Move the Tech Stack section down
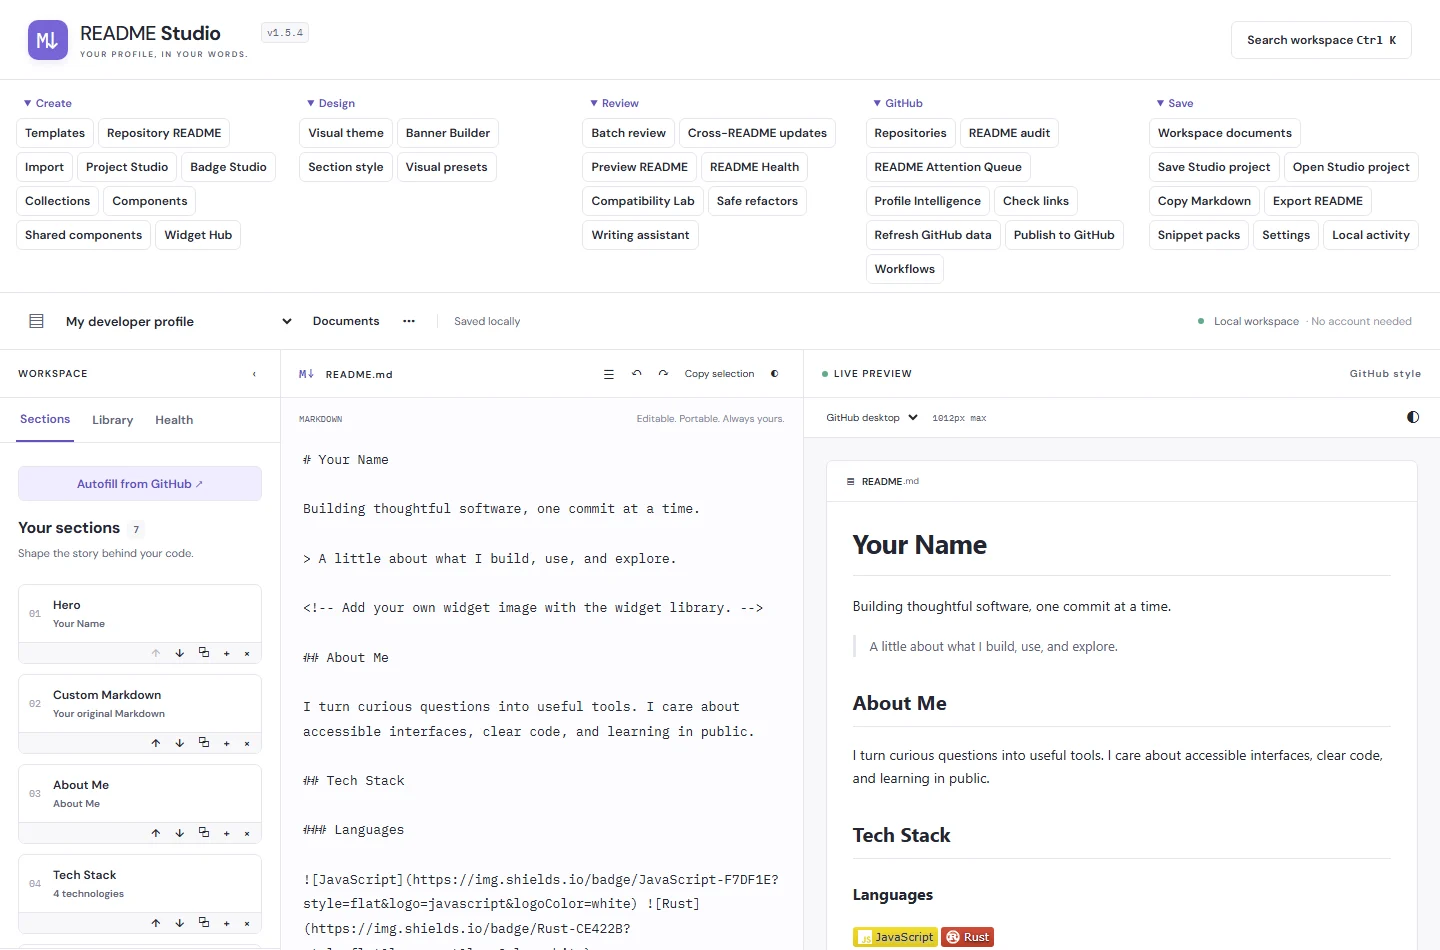 coord(180,923)
